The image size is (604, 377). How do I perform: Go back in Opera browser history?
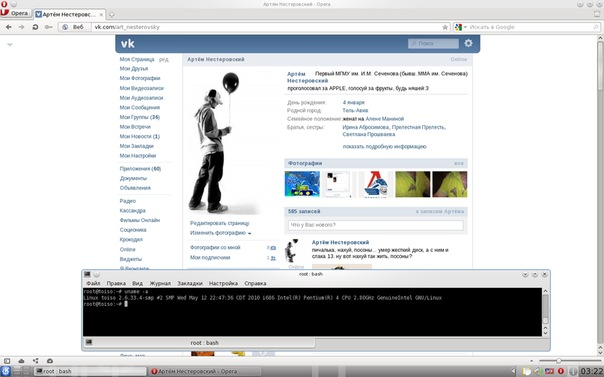8,27
